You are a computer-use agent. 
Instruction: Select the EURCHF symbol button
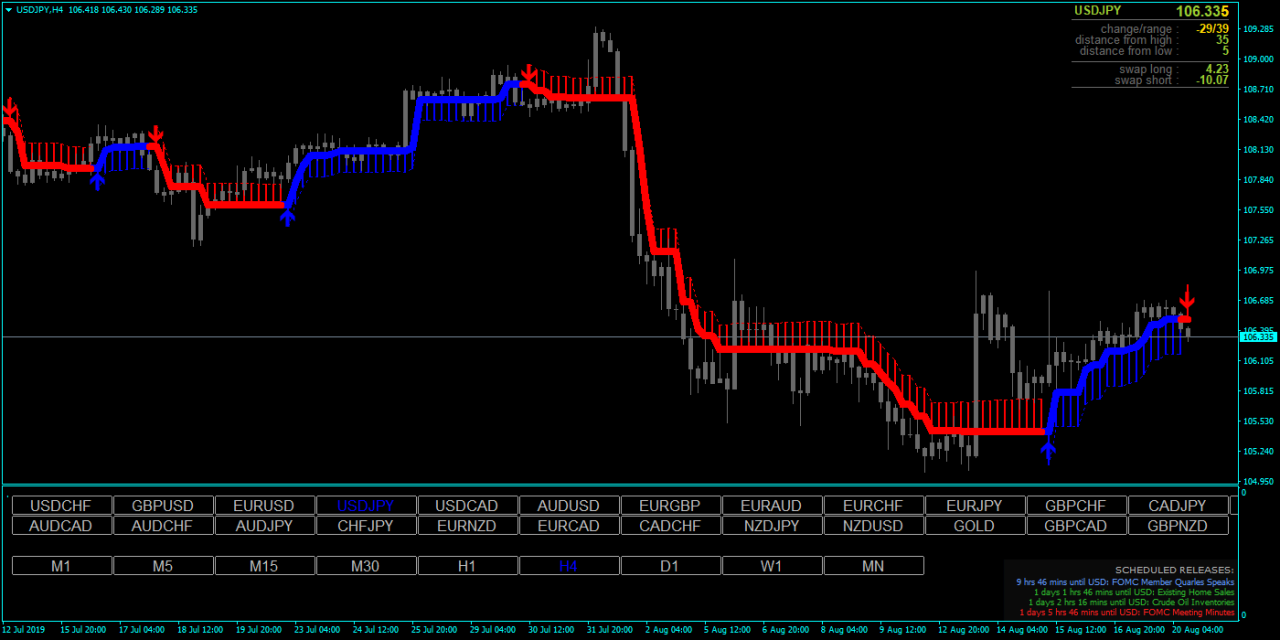pos(873,506)
